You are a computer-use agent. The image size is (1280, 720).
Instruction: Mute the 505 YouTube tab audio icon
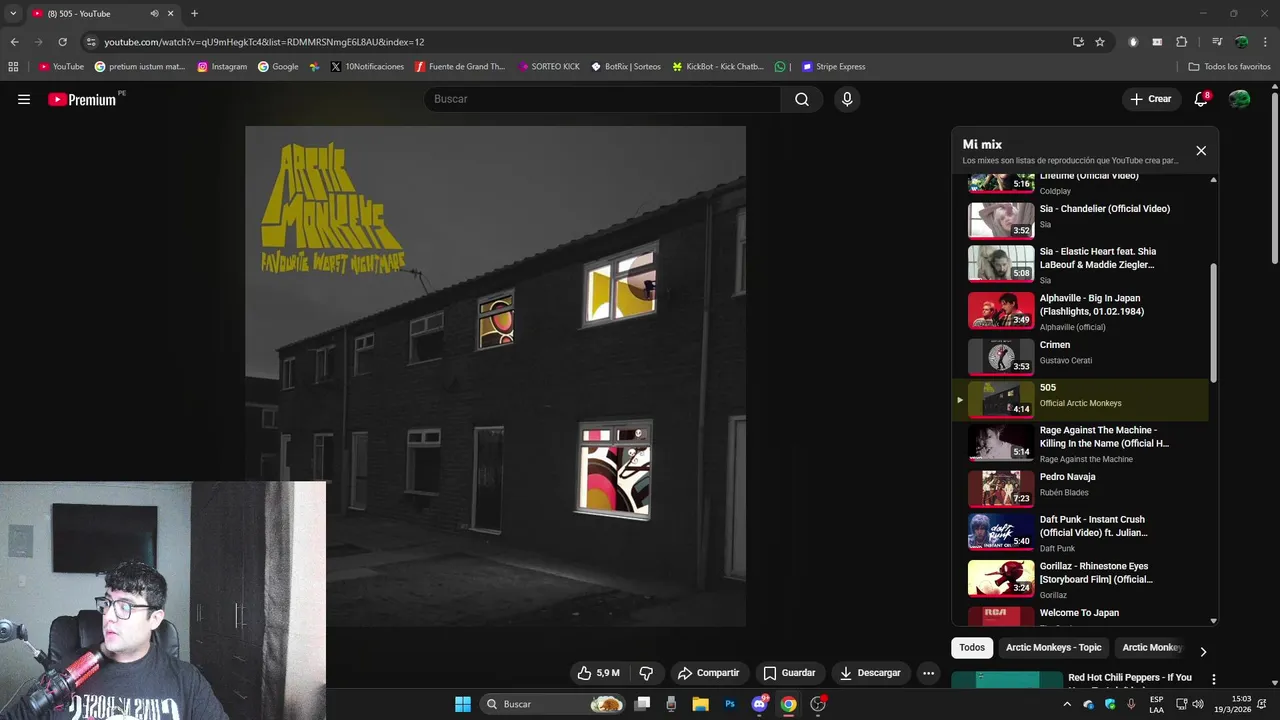154,14
